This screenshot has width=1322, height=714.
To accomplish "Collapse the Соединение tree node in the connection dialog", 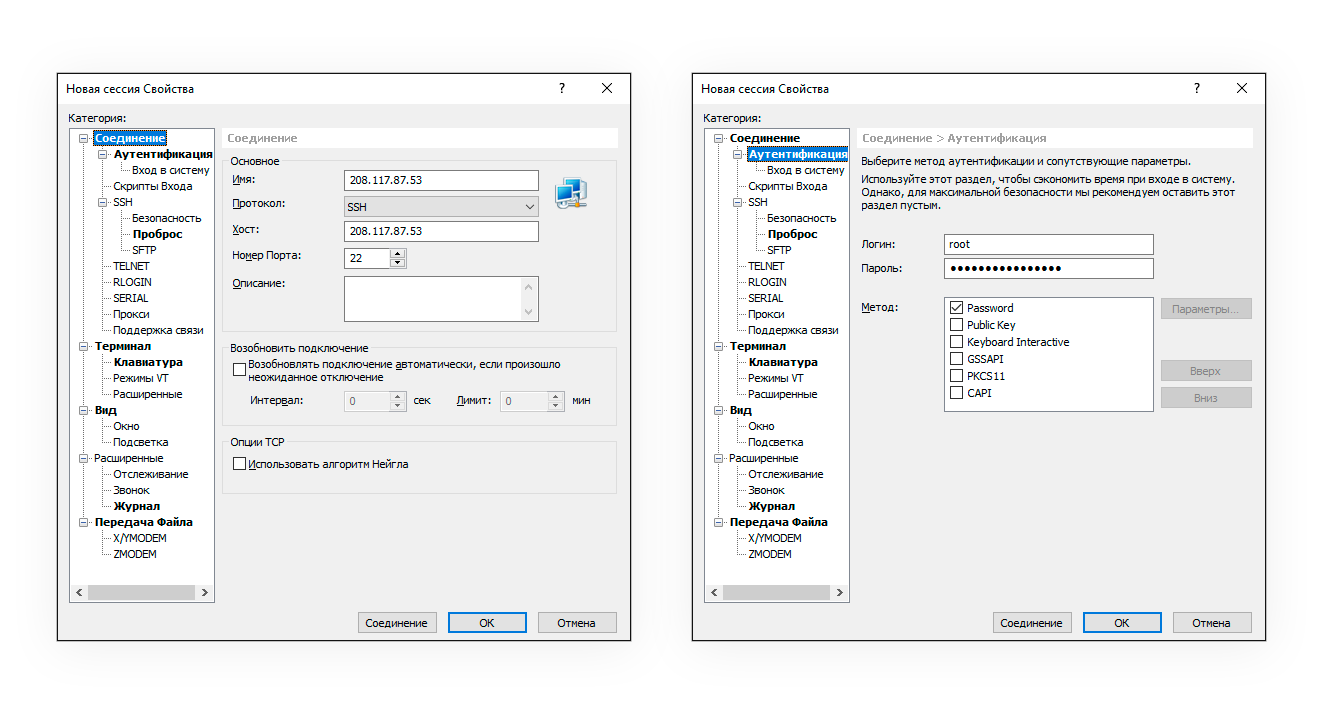I will (84, 139).
